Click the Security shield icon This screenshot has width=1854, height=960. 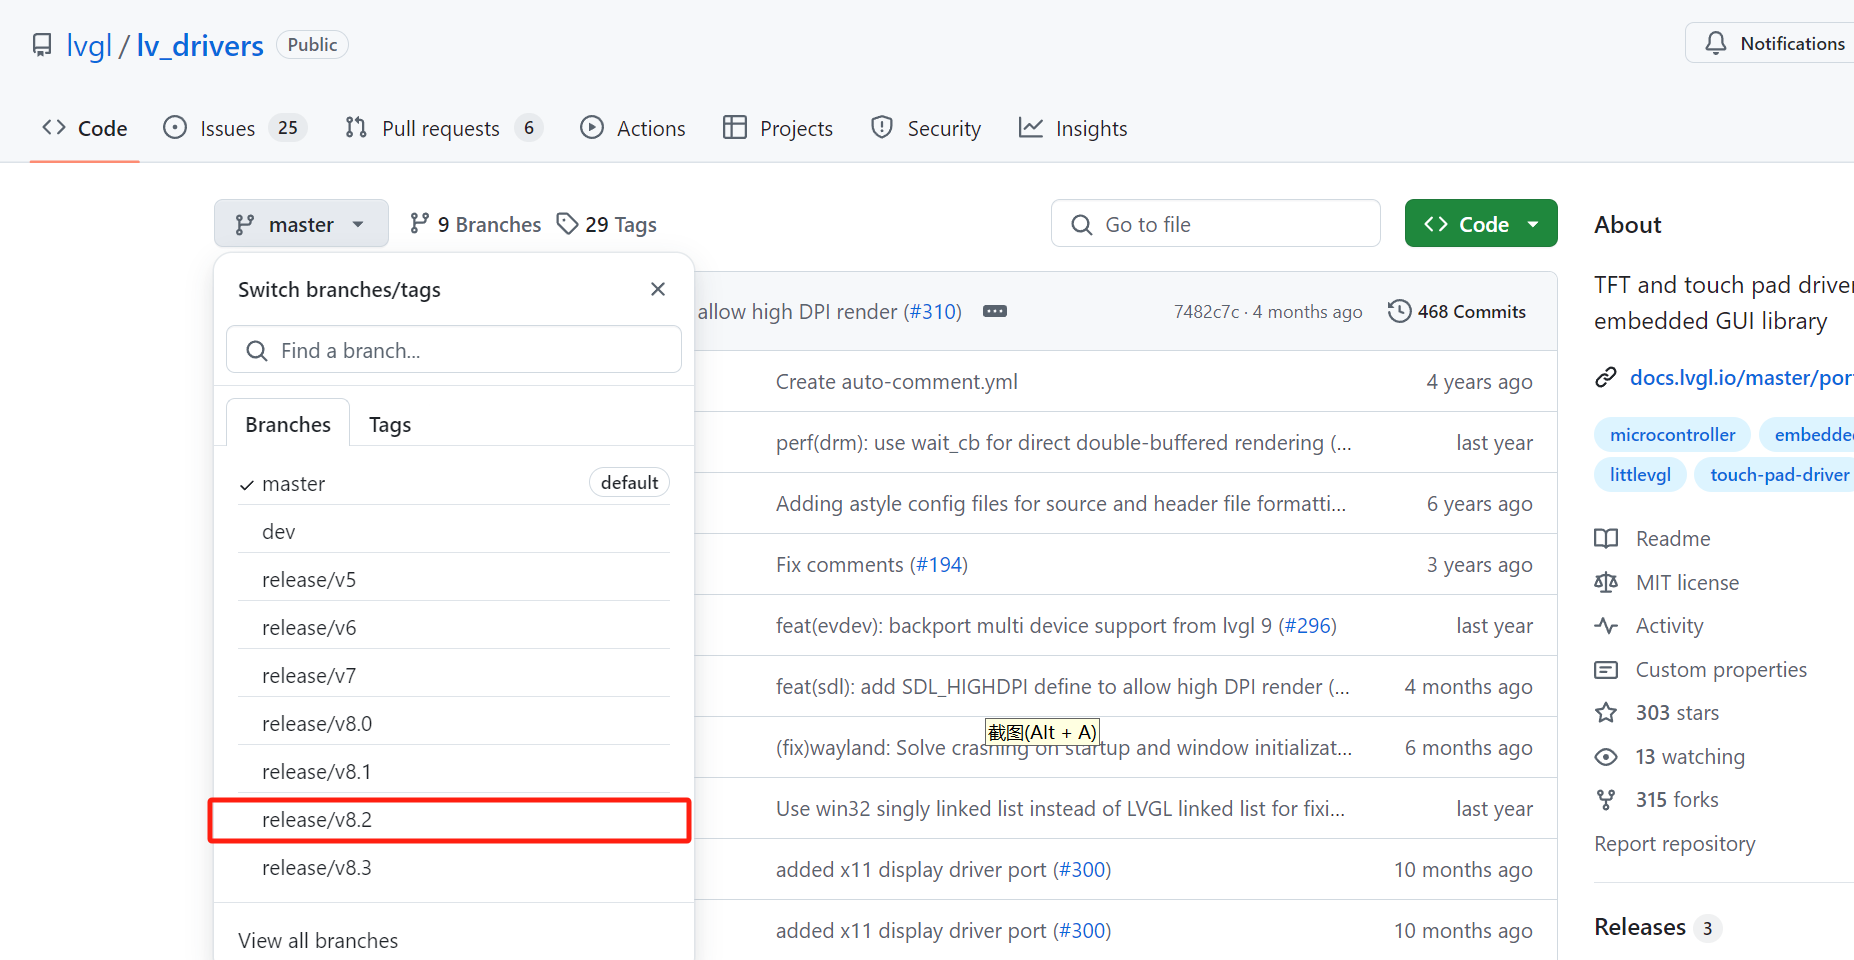882,128
